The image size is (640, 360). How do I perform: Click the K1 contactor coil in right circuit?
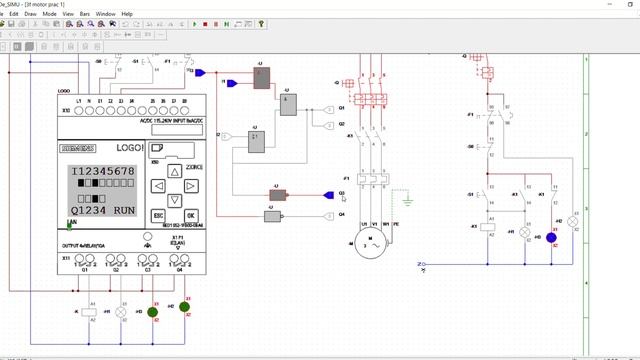(488, 227)
